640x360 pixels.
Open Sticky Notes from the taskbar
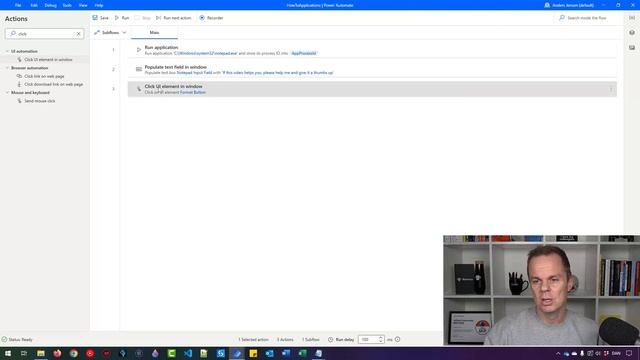point(253,353)
